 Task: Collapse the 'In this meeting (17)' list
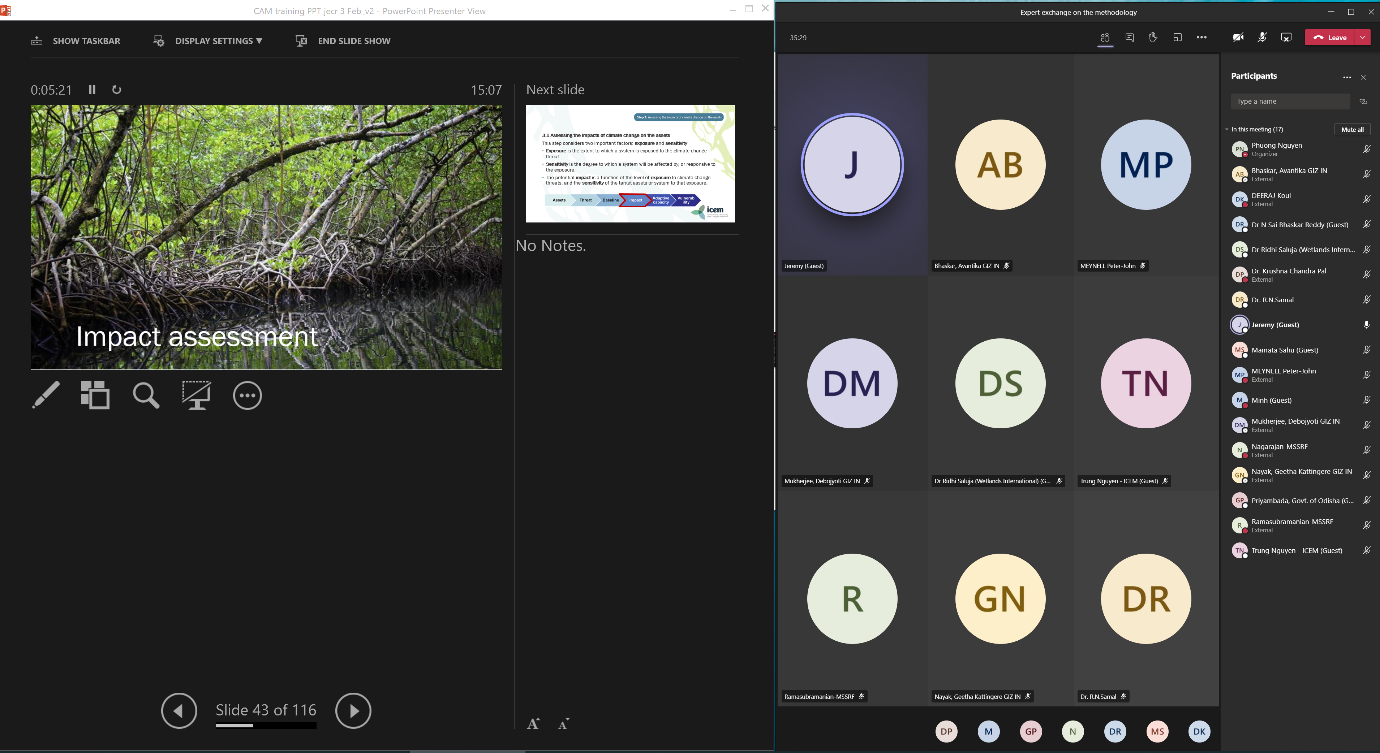point(1227,129)
